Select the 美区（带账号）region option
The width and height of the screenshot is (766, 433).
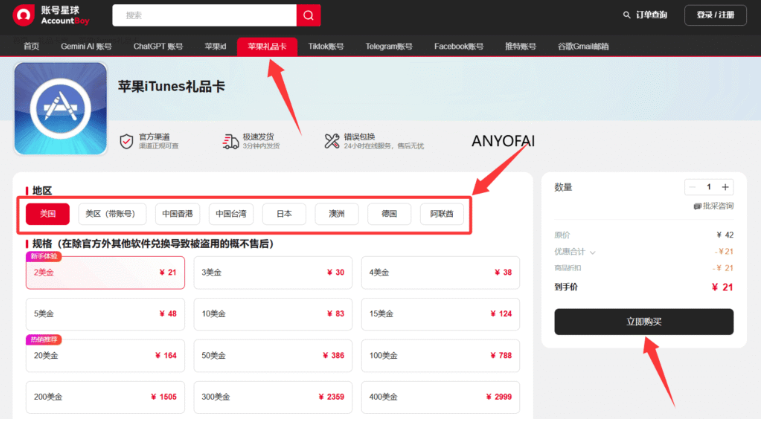click(112, 214)
